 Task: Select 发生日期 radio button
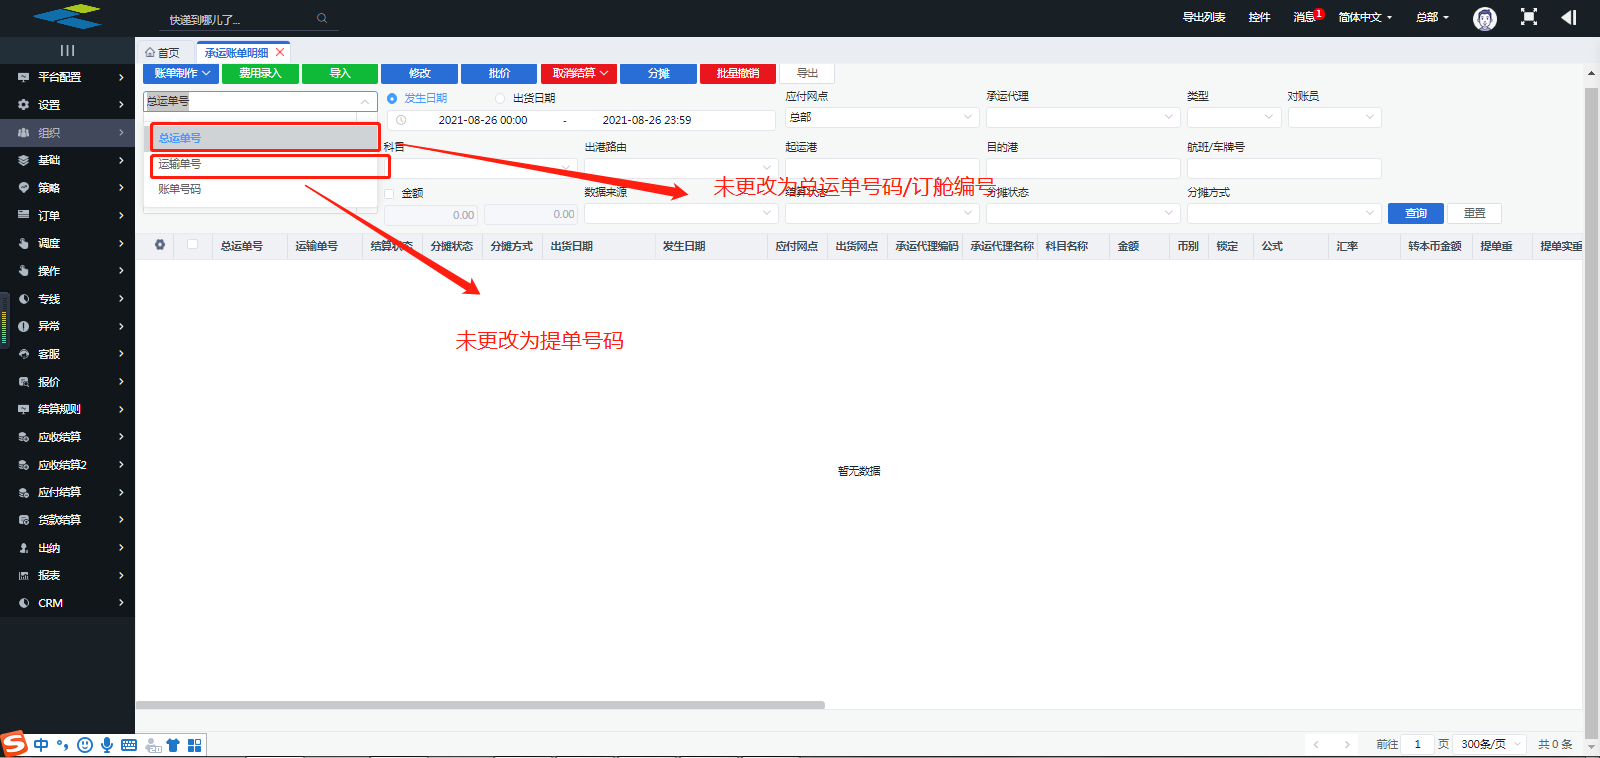point(392,98)
